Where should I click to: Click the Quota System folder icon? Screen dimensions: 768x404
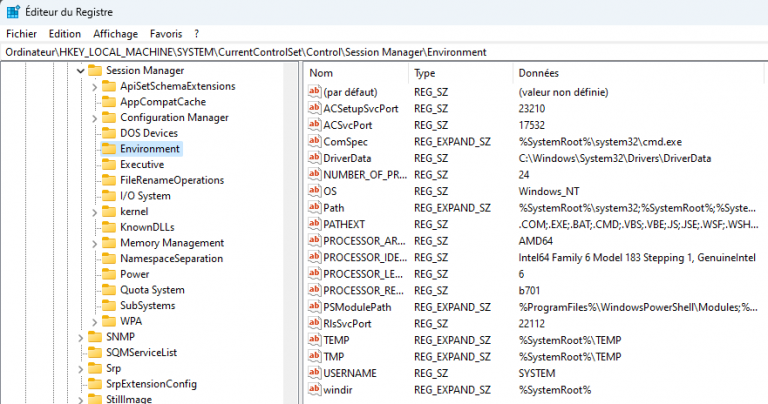[109, 290]
